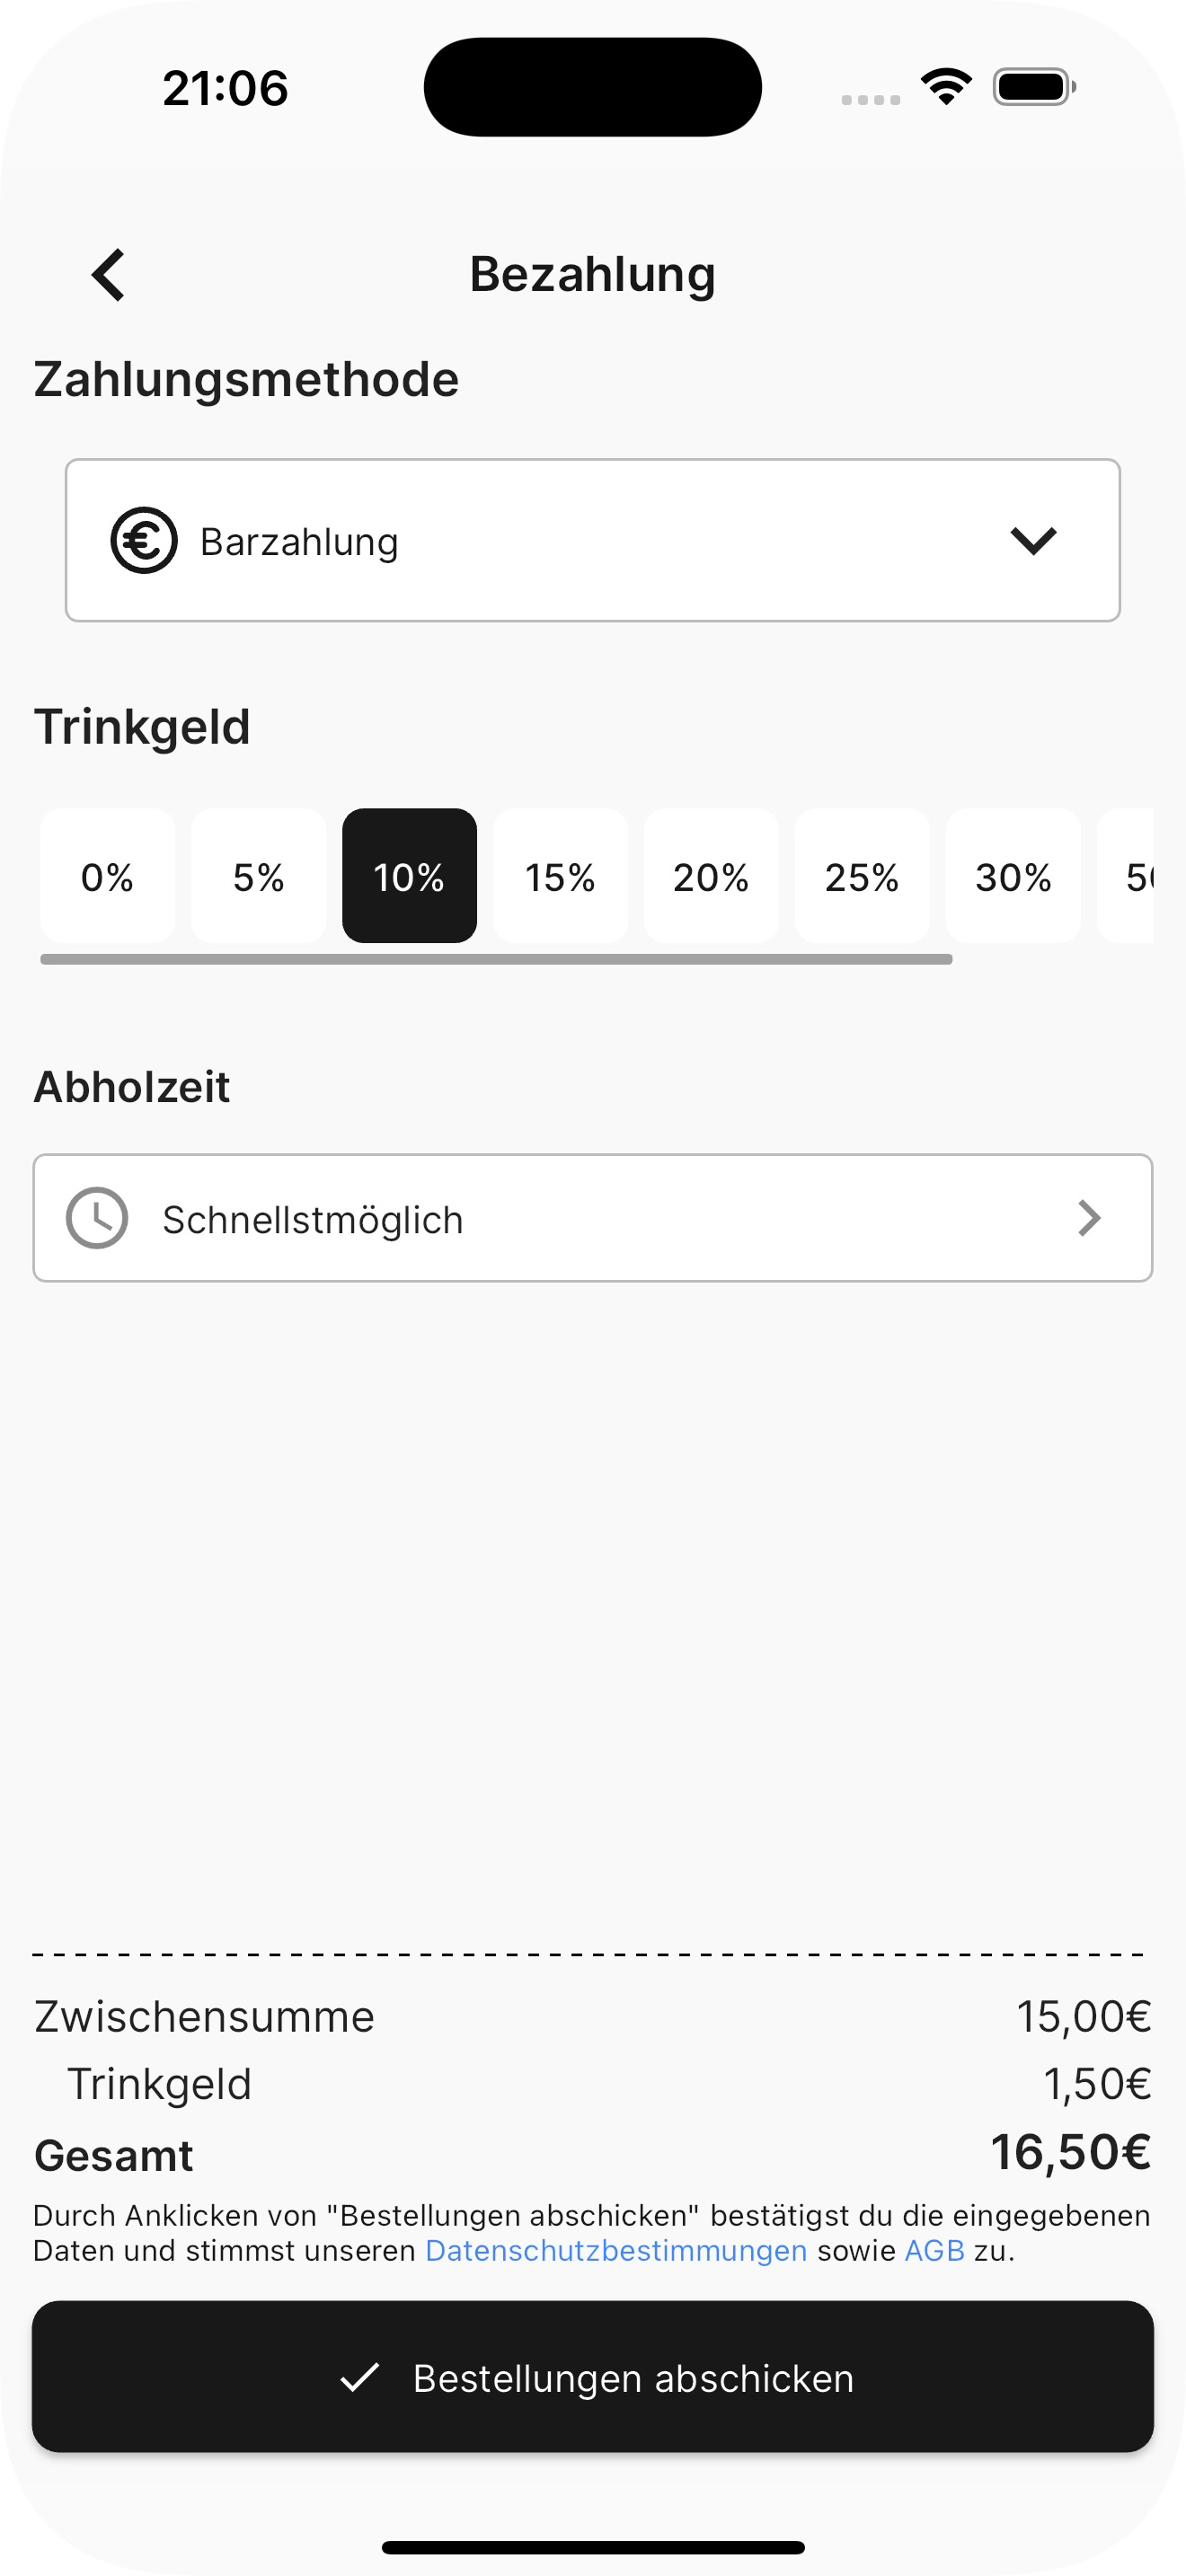1186x2576 pixels.
Task: Open the payment method selector box
Action: 593,541
